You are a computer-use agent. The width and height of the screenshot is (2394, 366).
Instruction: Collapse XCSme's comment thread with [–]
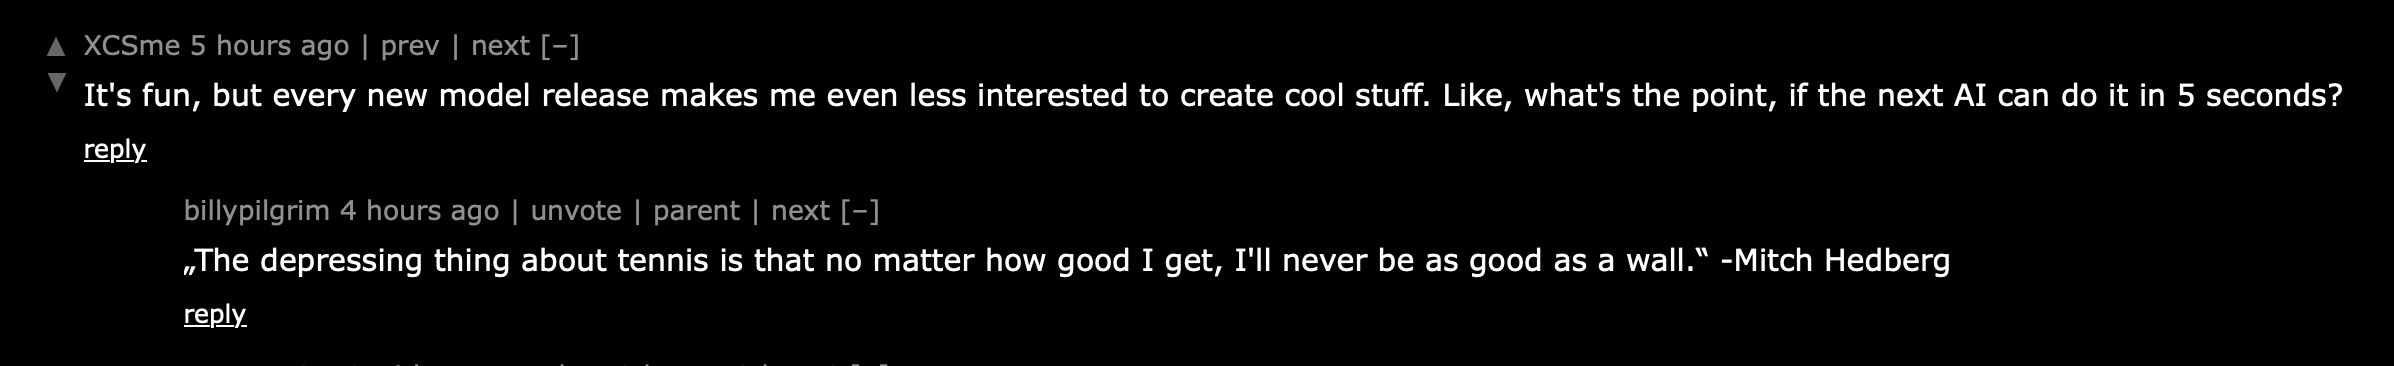560,46
